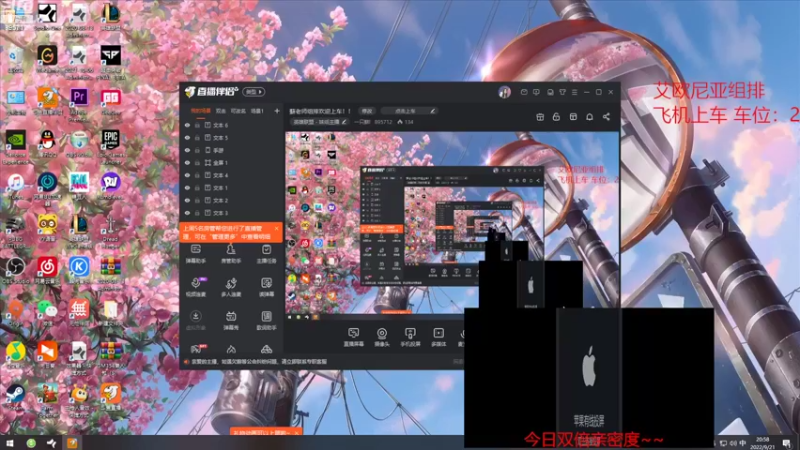Select the 全屏 1 layer row

pos(231,163)
